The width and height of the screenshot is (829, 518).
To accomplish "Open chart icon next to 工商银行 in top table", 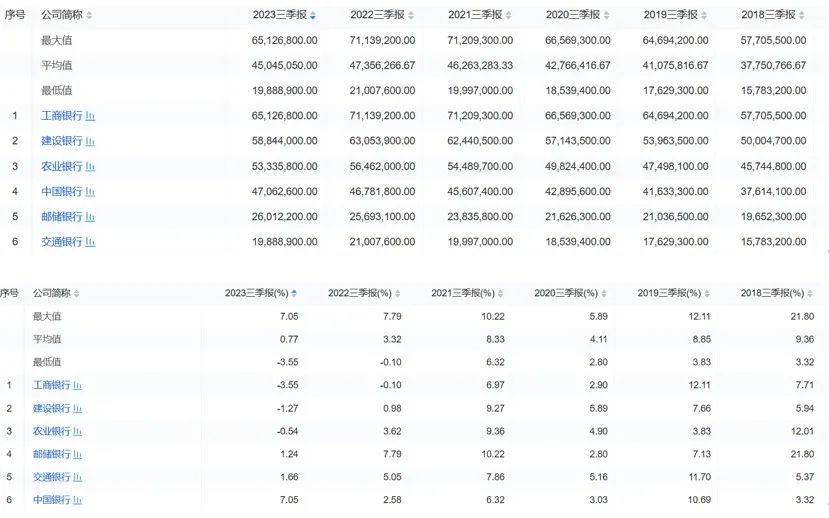I will coord(90,116).
